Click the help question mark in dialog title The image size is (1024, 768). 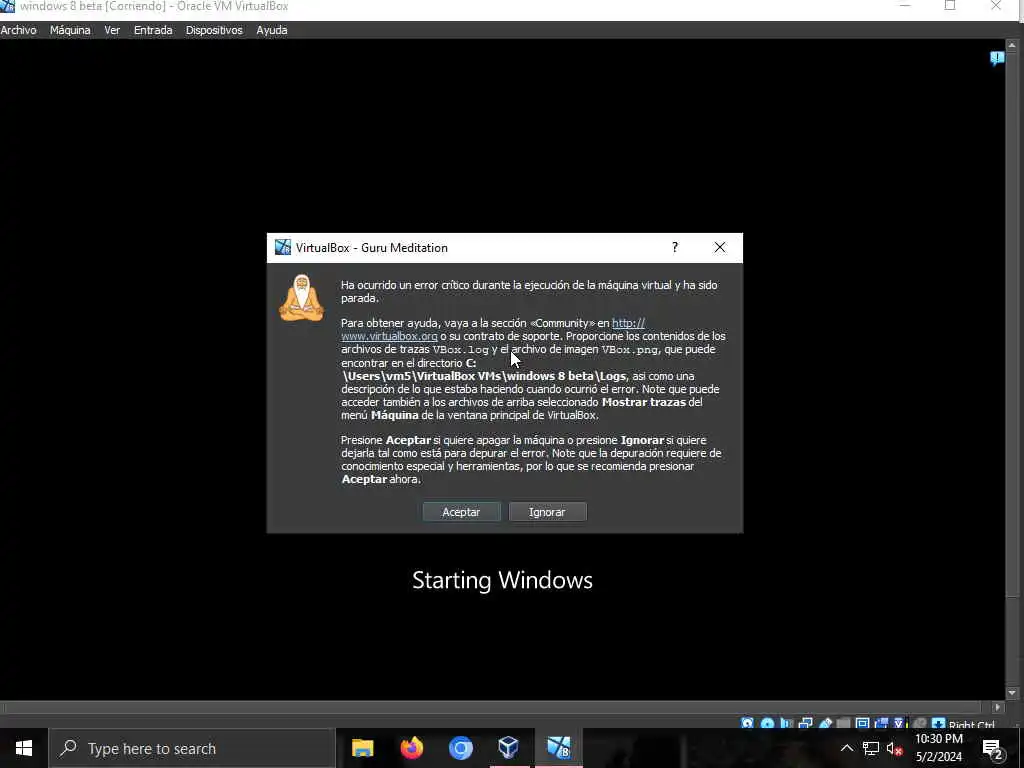click(x=675, y=248)
